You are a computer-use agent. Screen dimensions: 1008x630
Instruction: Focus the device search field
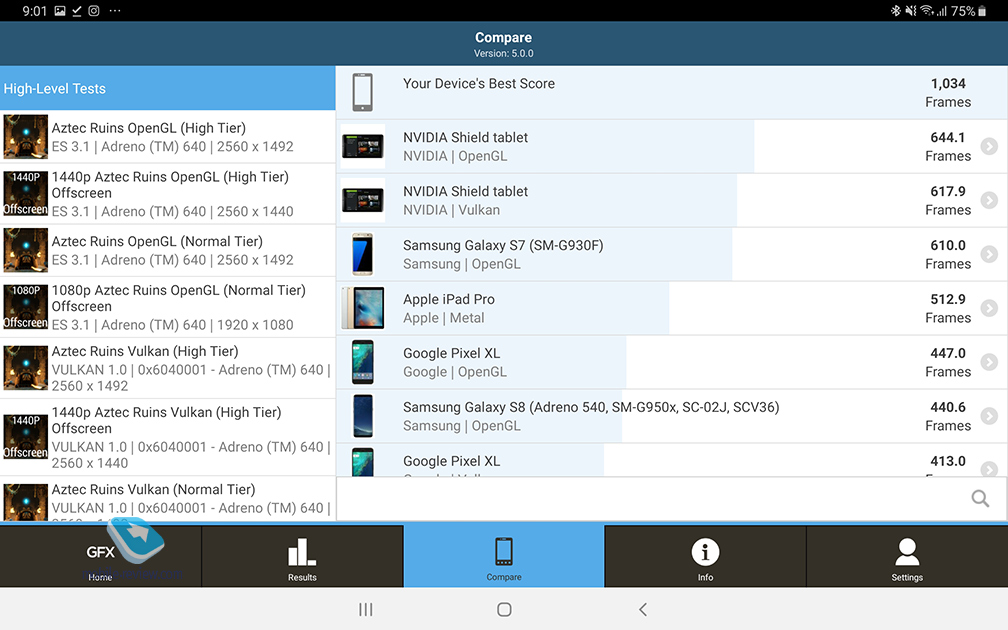tap(671, 499)
